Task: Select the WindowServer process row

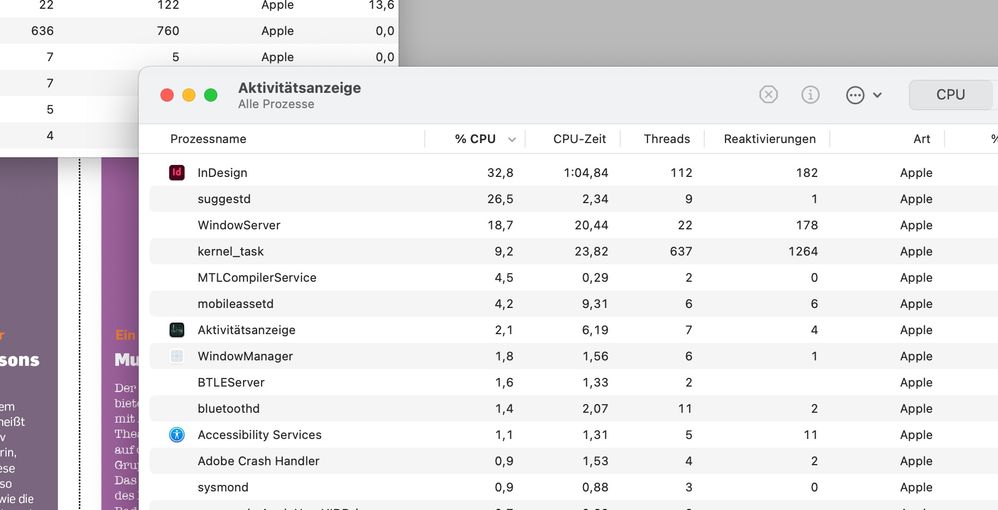Action: (573, 225)
